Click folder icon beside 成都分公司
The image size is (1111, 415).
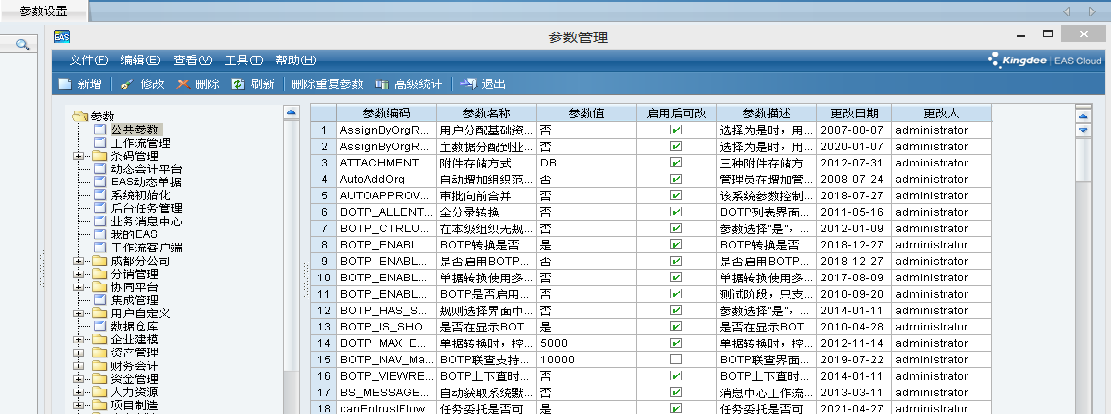pos(100,261)
